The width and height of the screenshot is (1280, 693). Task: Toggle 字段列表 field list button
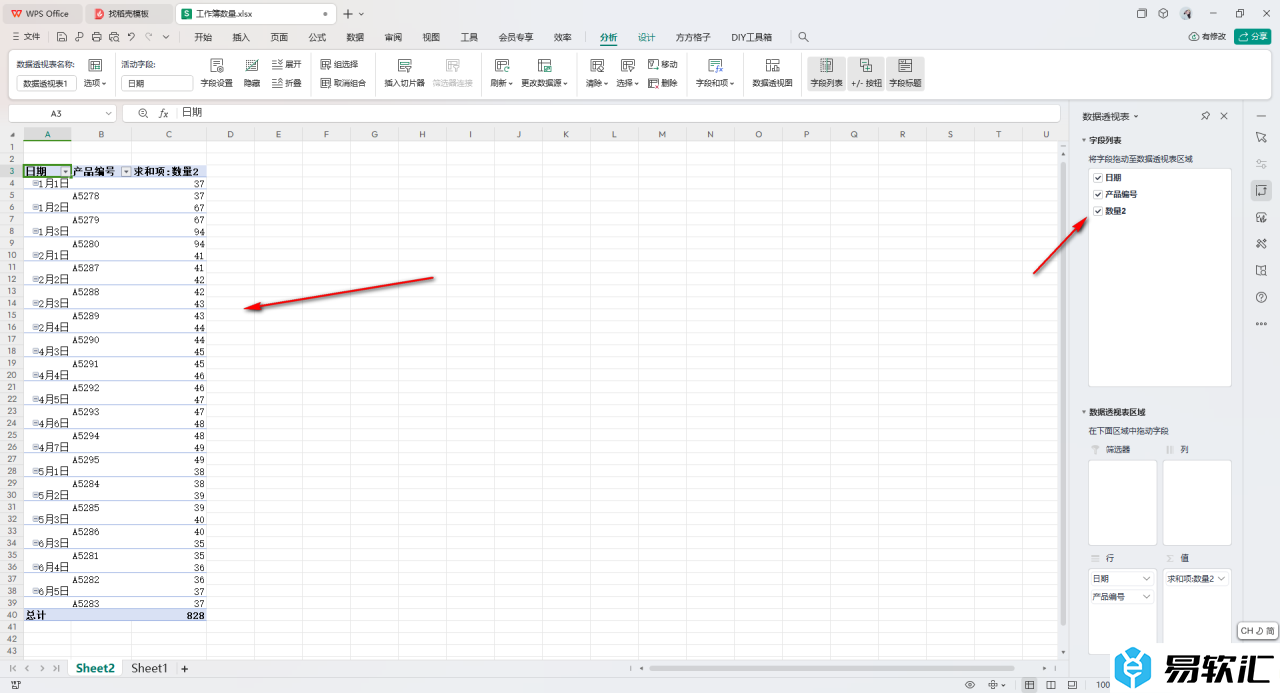[x=826, y=74]
